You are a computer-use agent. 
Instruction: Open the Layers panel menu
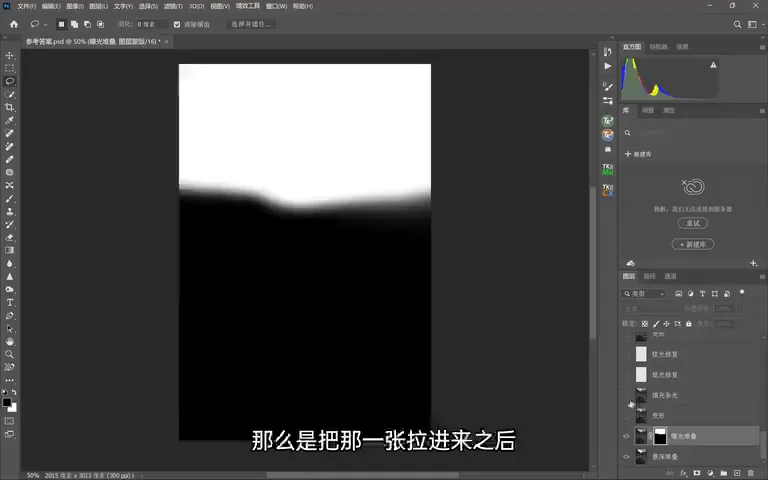762,277
